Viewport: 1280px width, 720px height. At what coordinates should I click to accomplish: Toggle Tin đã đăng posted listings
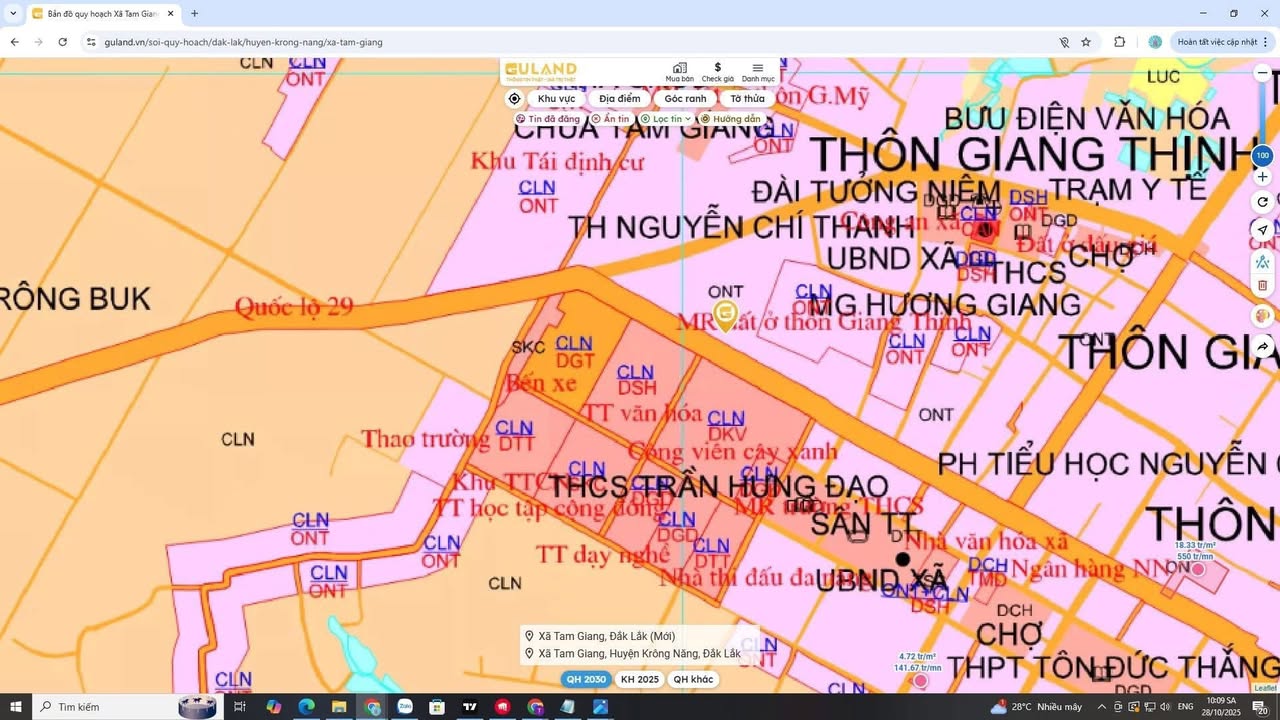pyautogui.click(x=548, y=119)
